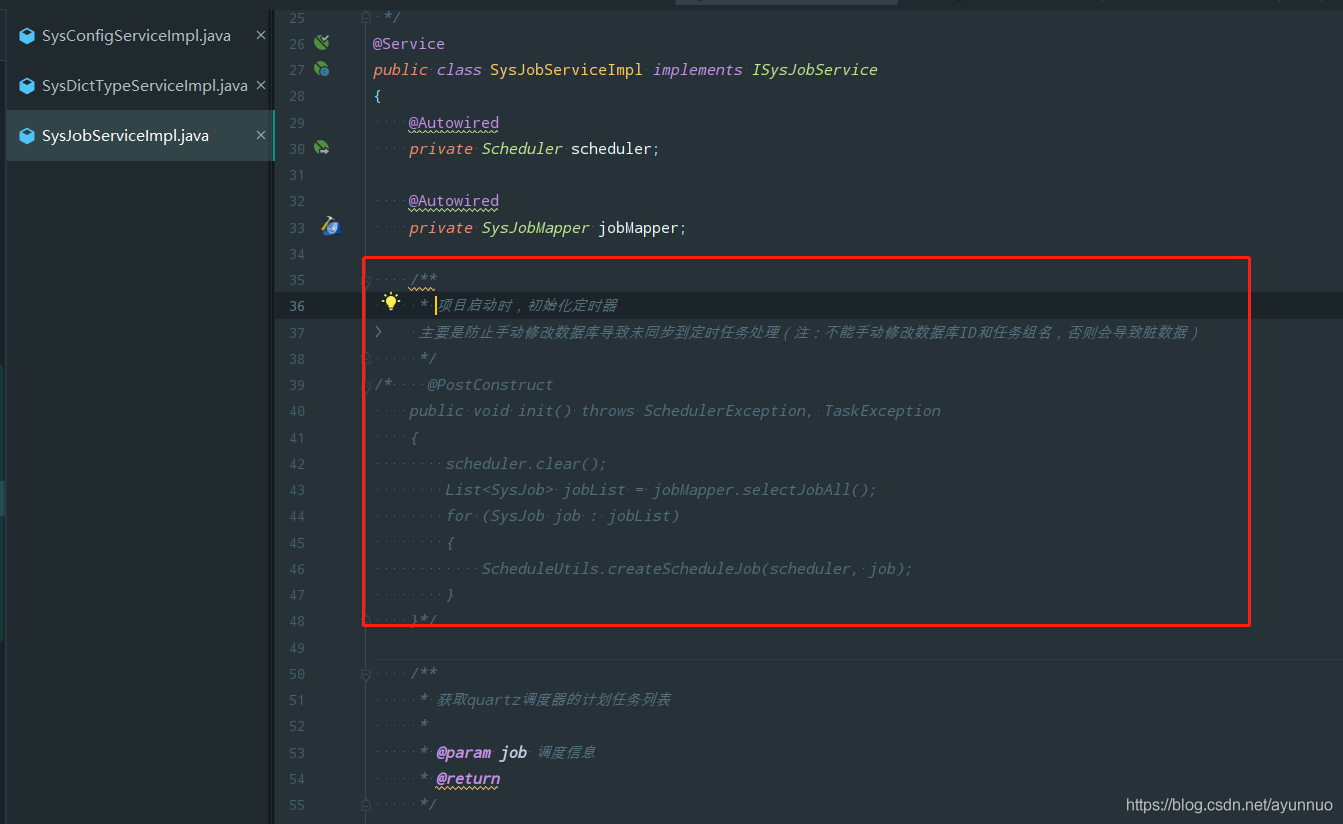This screenshot has height=824, width=1343.
Task: Collapse the Javadoc fold marker at line 50
Action: tap(366, 673)
